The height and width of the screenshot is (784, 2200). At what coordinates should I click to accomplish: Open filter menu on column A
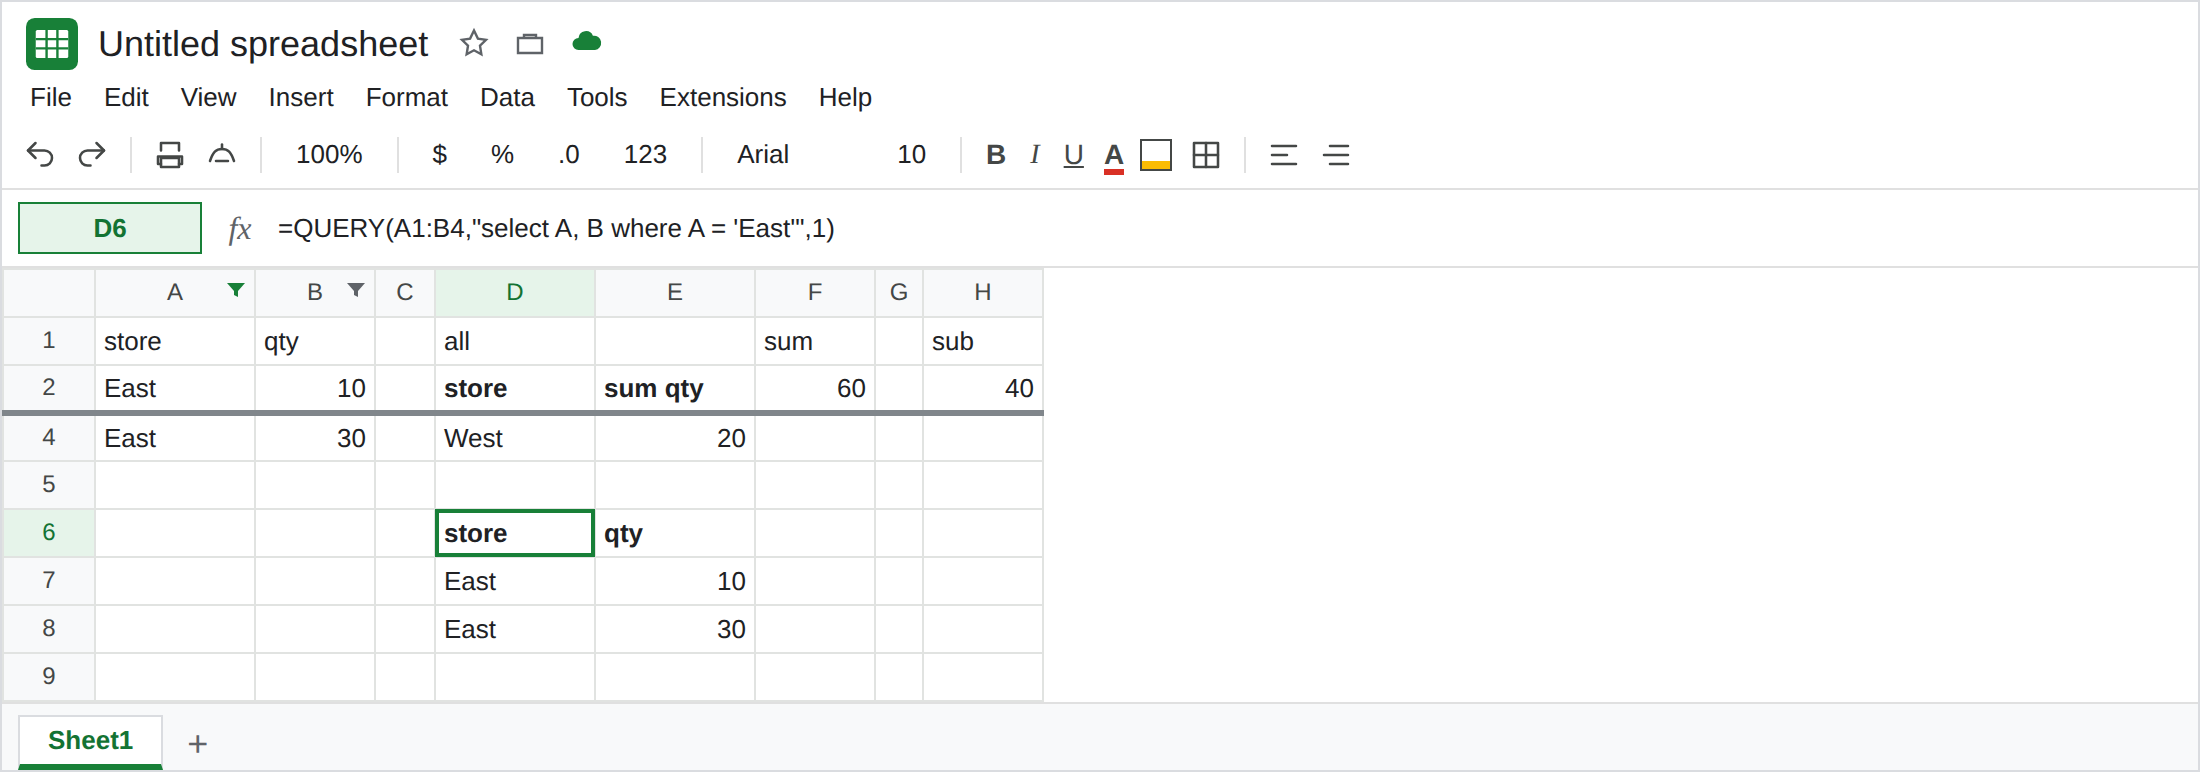point(236,290)
